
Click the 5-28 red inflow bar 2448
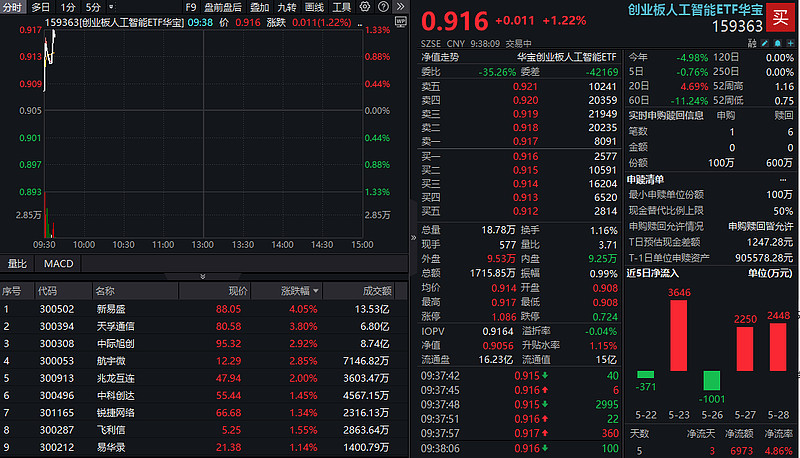(778, 347)
